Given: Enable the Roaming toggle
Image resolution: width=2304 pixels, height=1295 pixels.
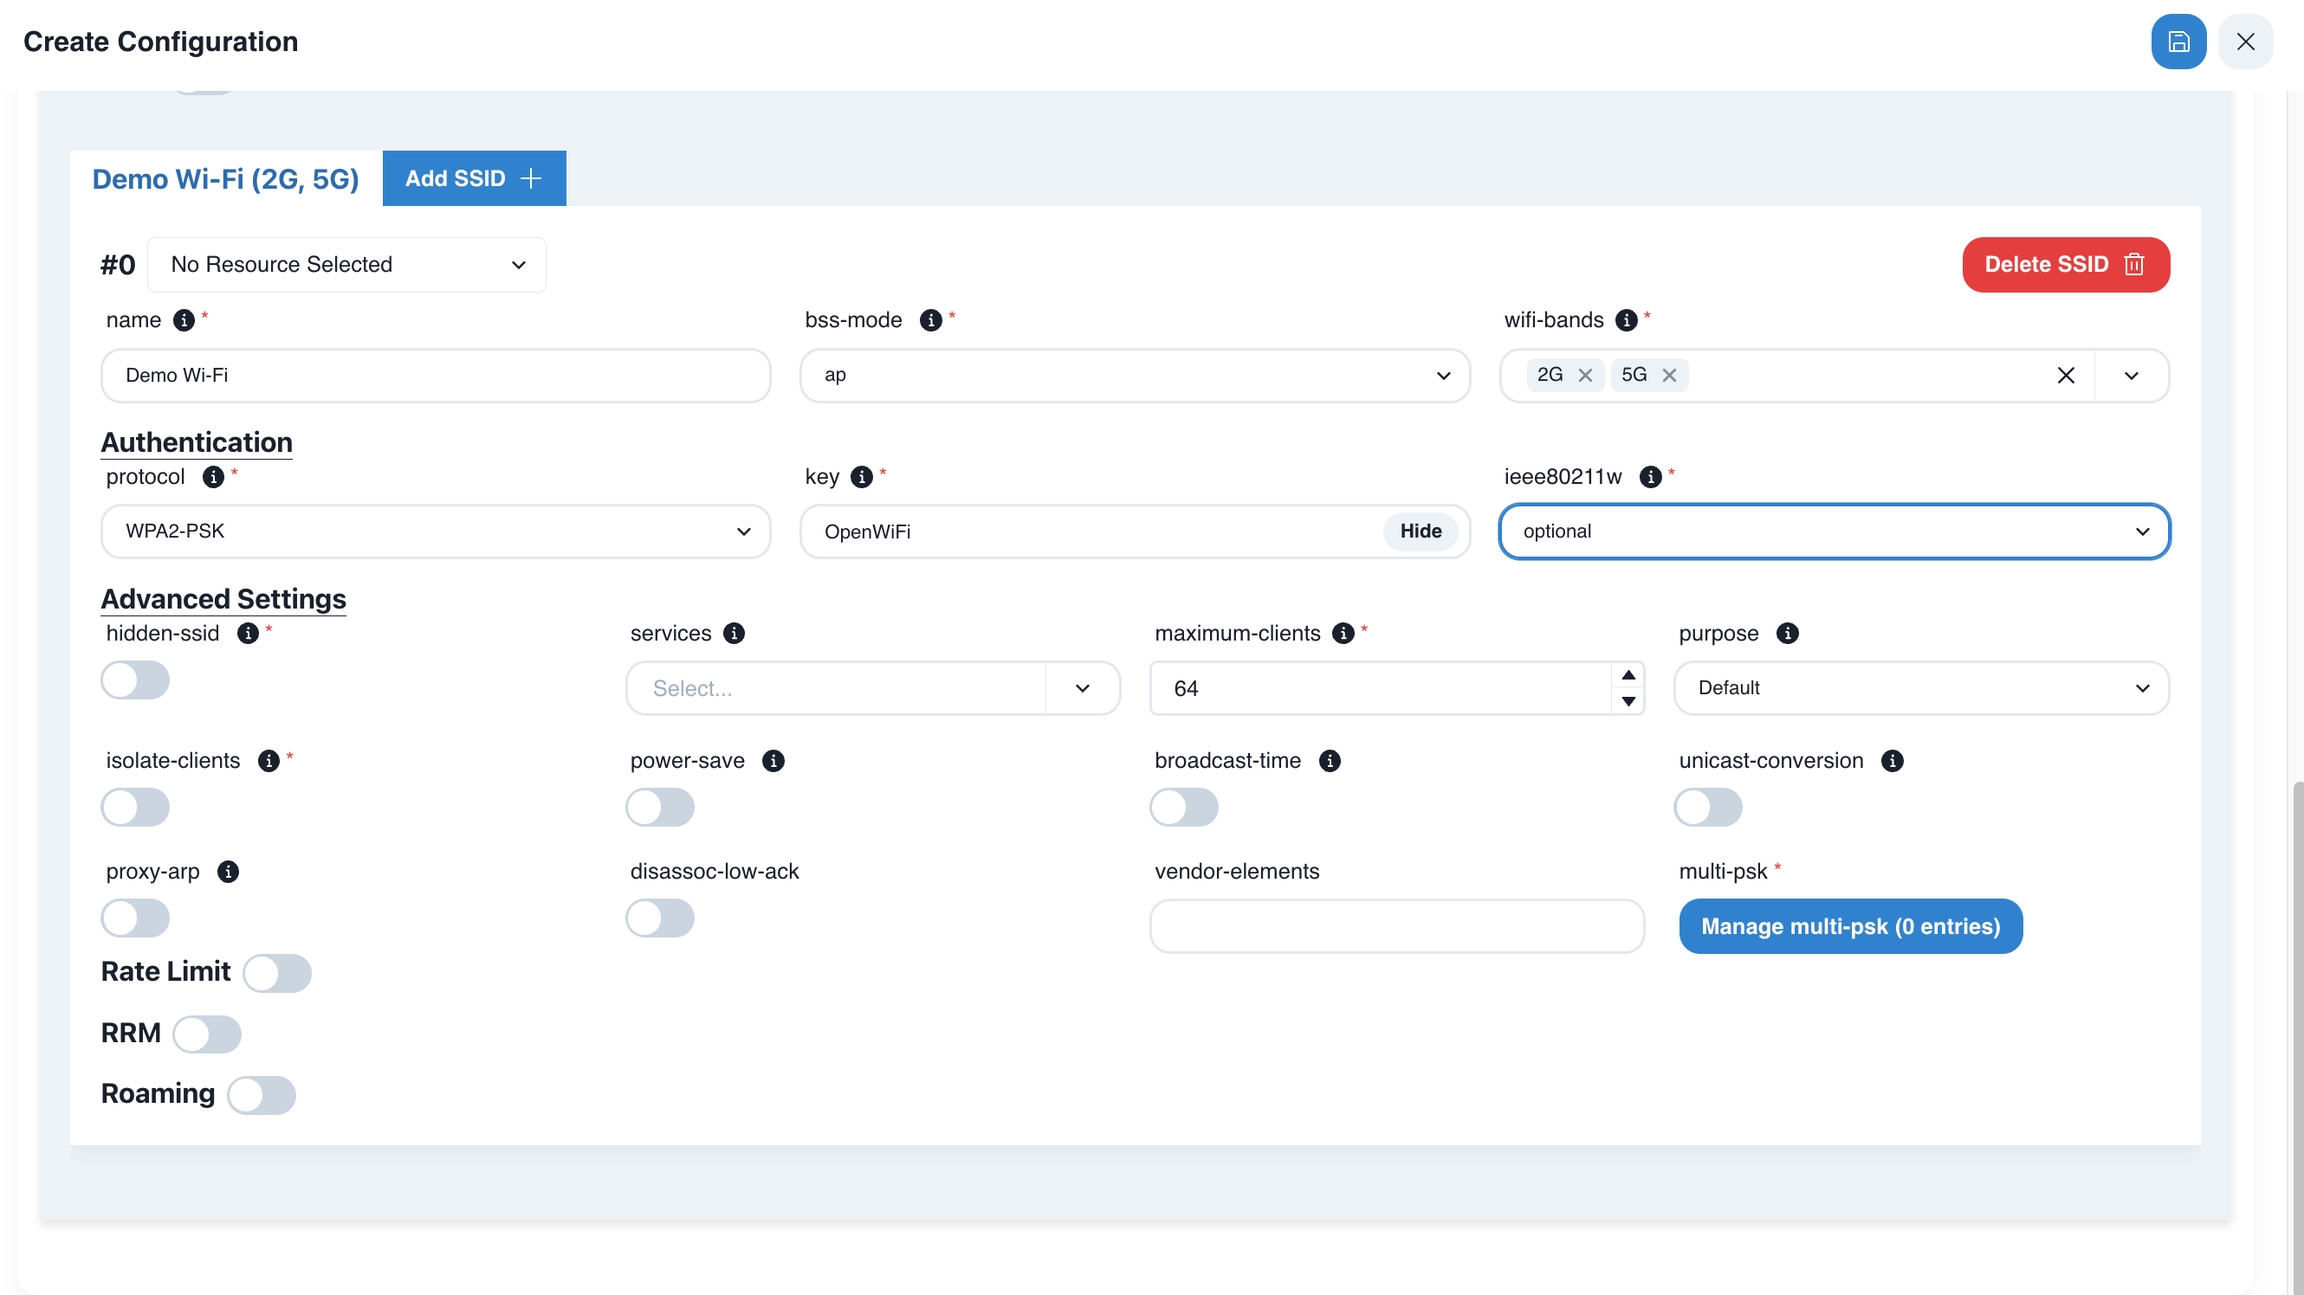Looking at the screenshot, I should click(261, 1095).
